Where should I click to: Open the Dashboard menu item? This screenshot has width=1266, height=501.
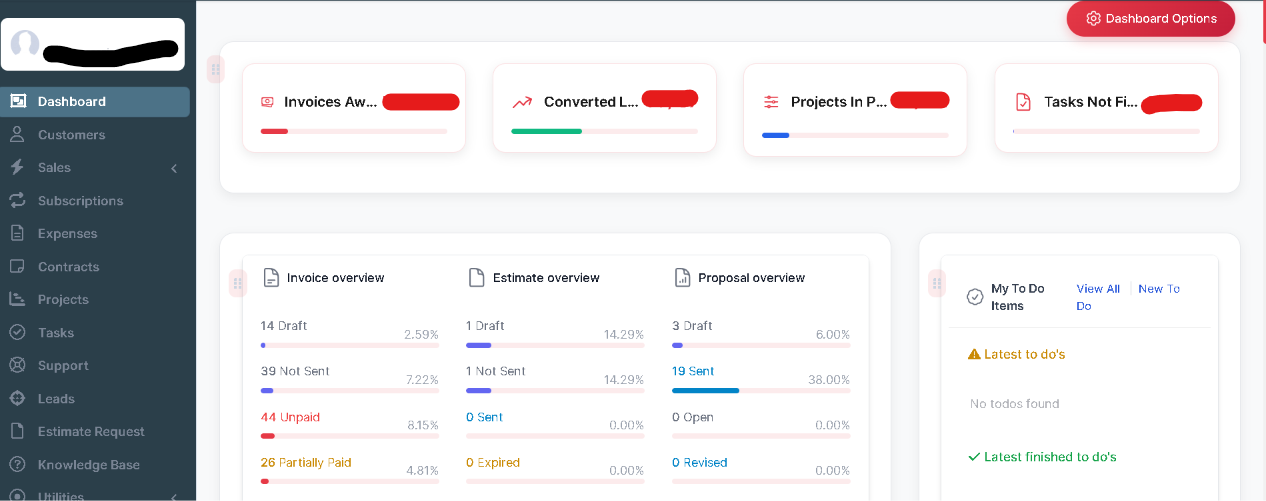point(95,101)
